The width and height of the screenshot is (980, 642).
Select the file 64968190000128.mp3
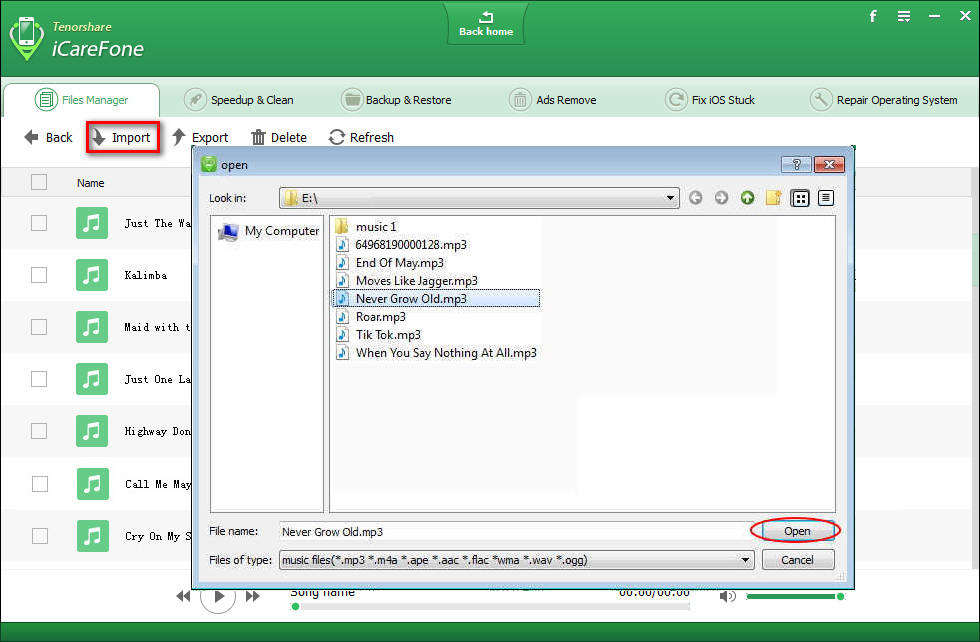(x=401, y=244)
